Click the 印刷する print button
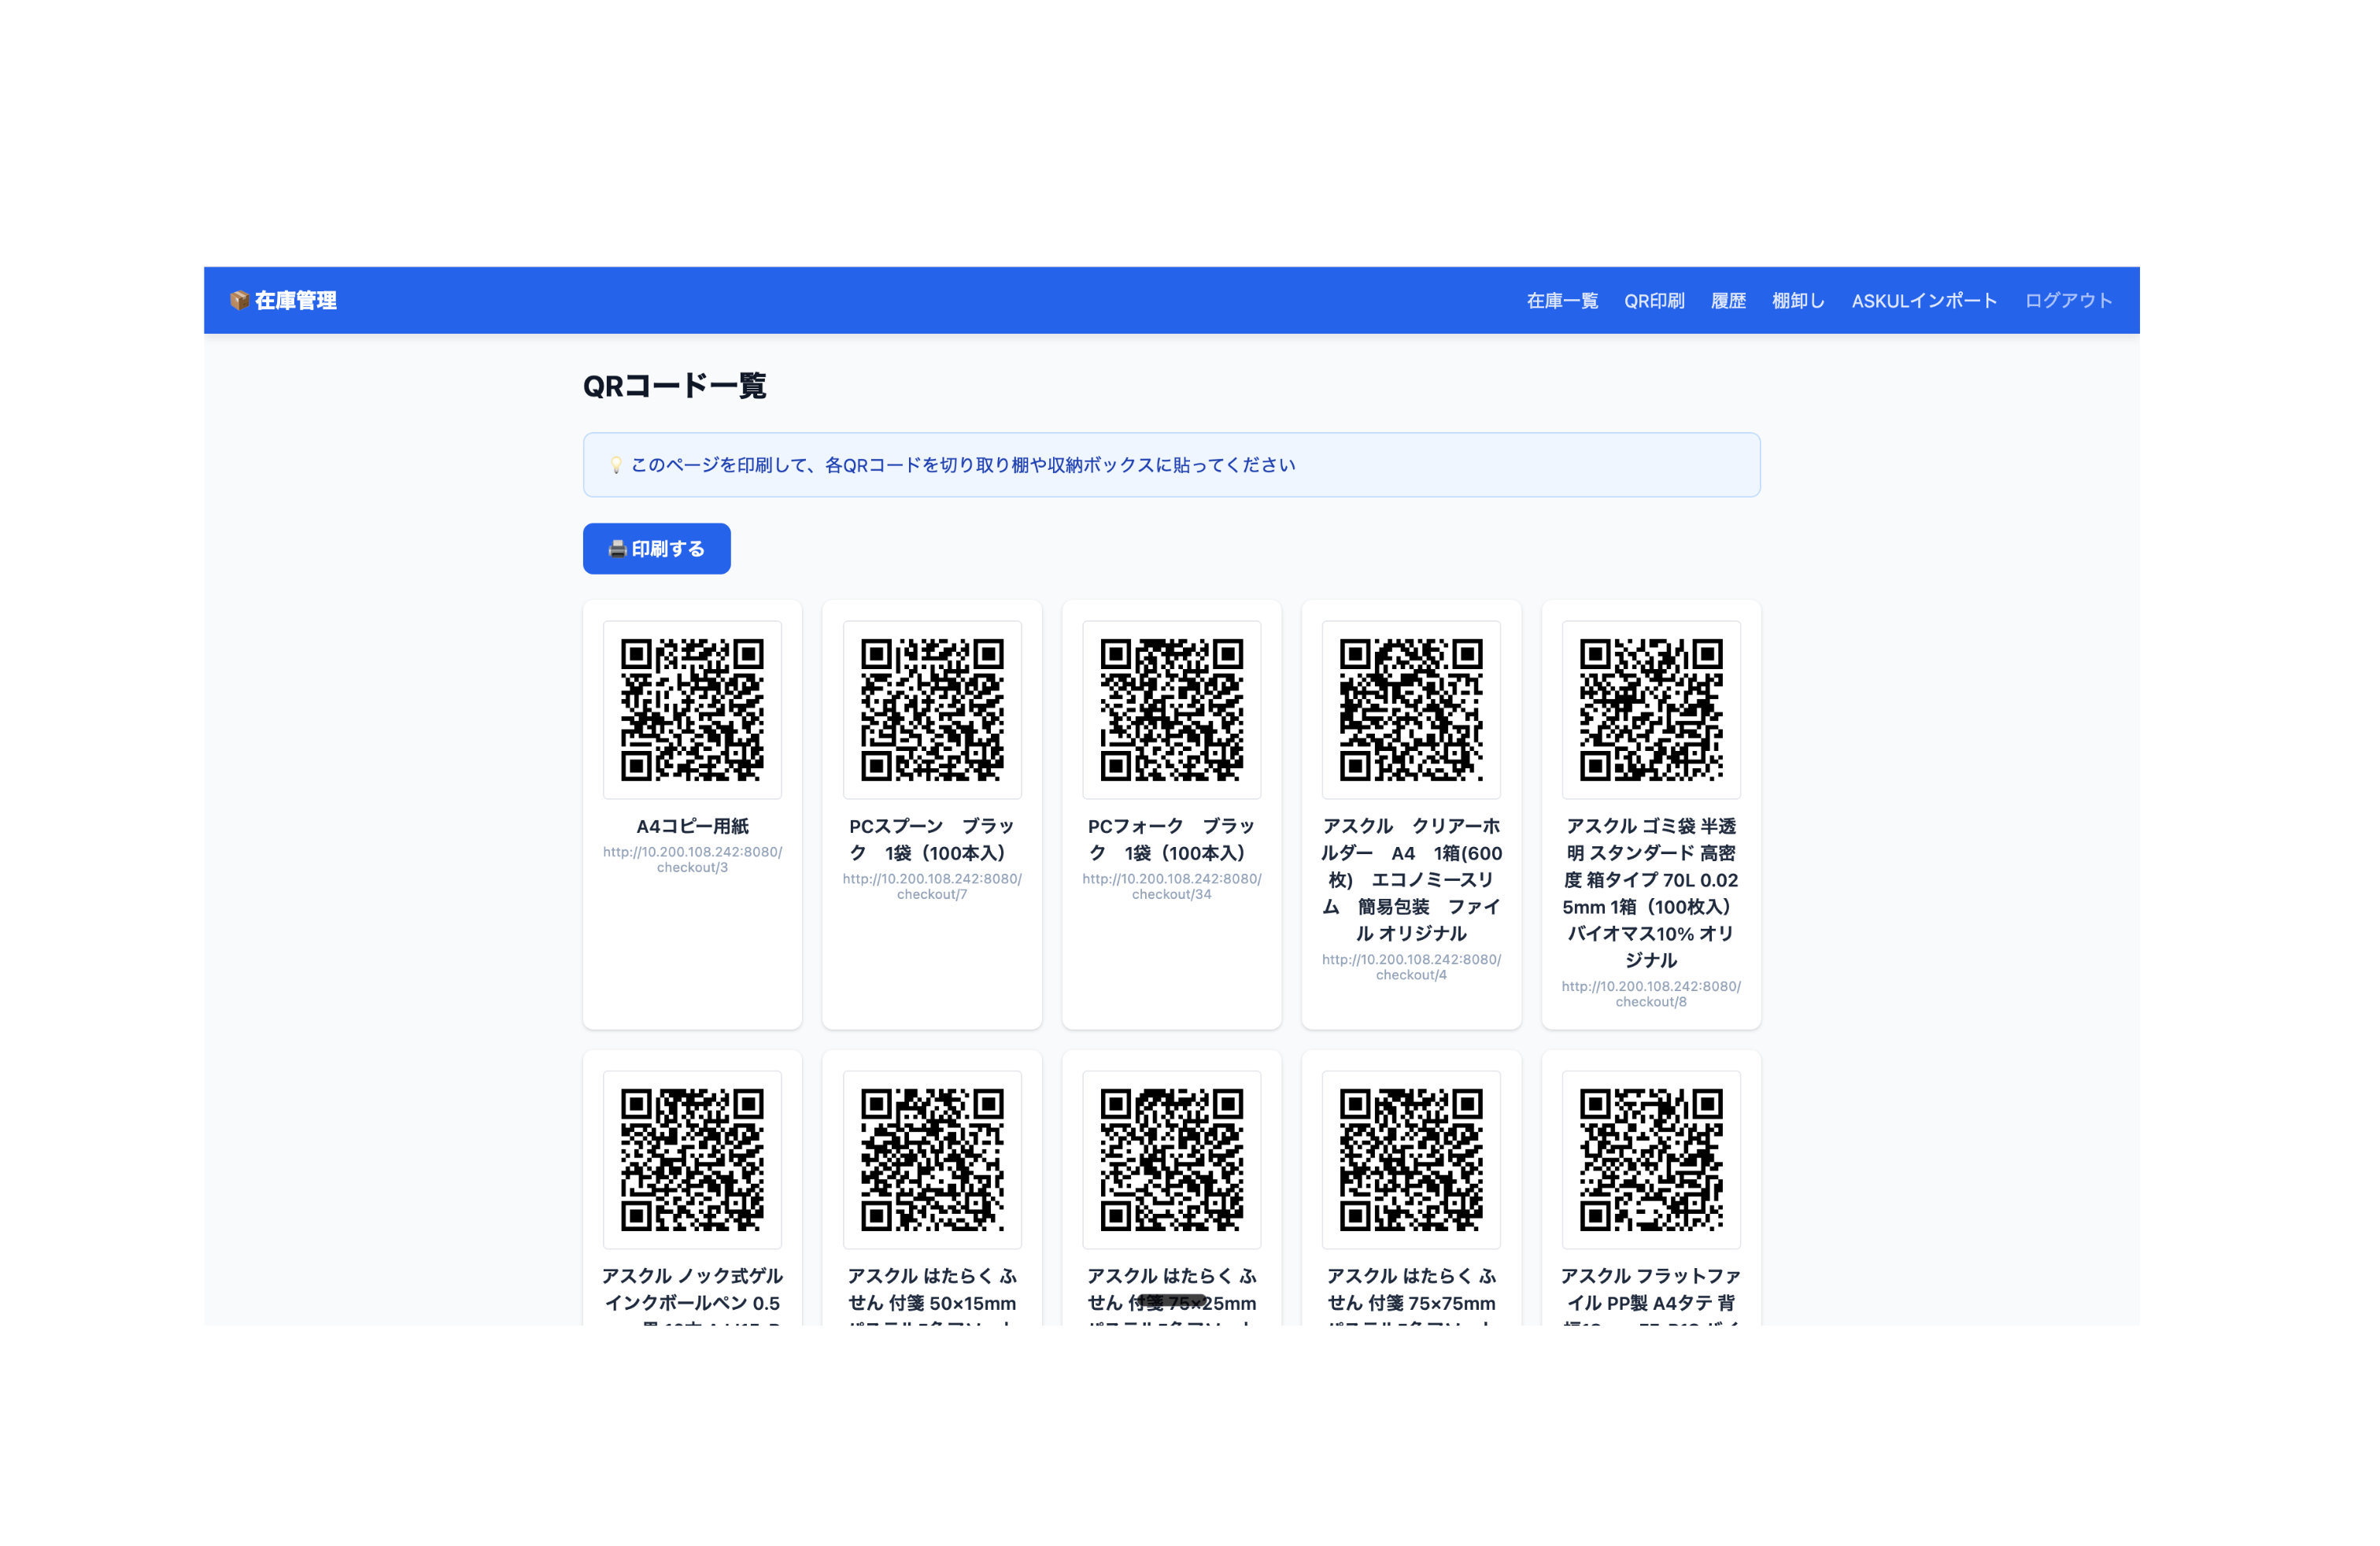The width and height of the screenshot is (2380, 1546). point(656,549)
